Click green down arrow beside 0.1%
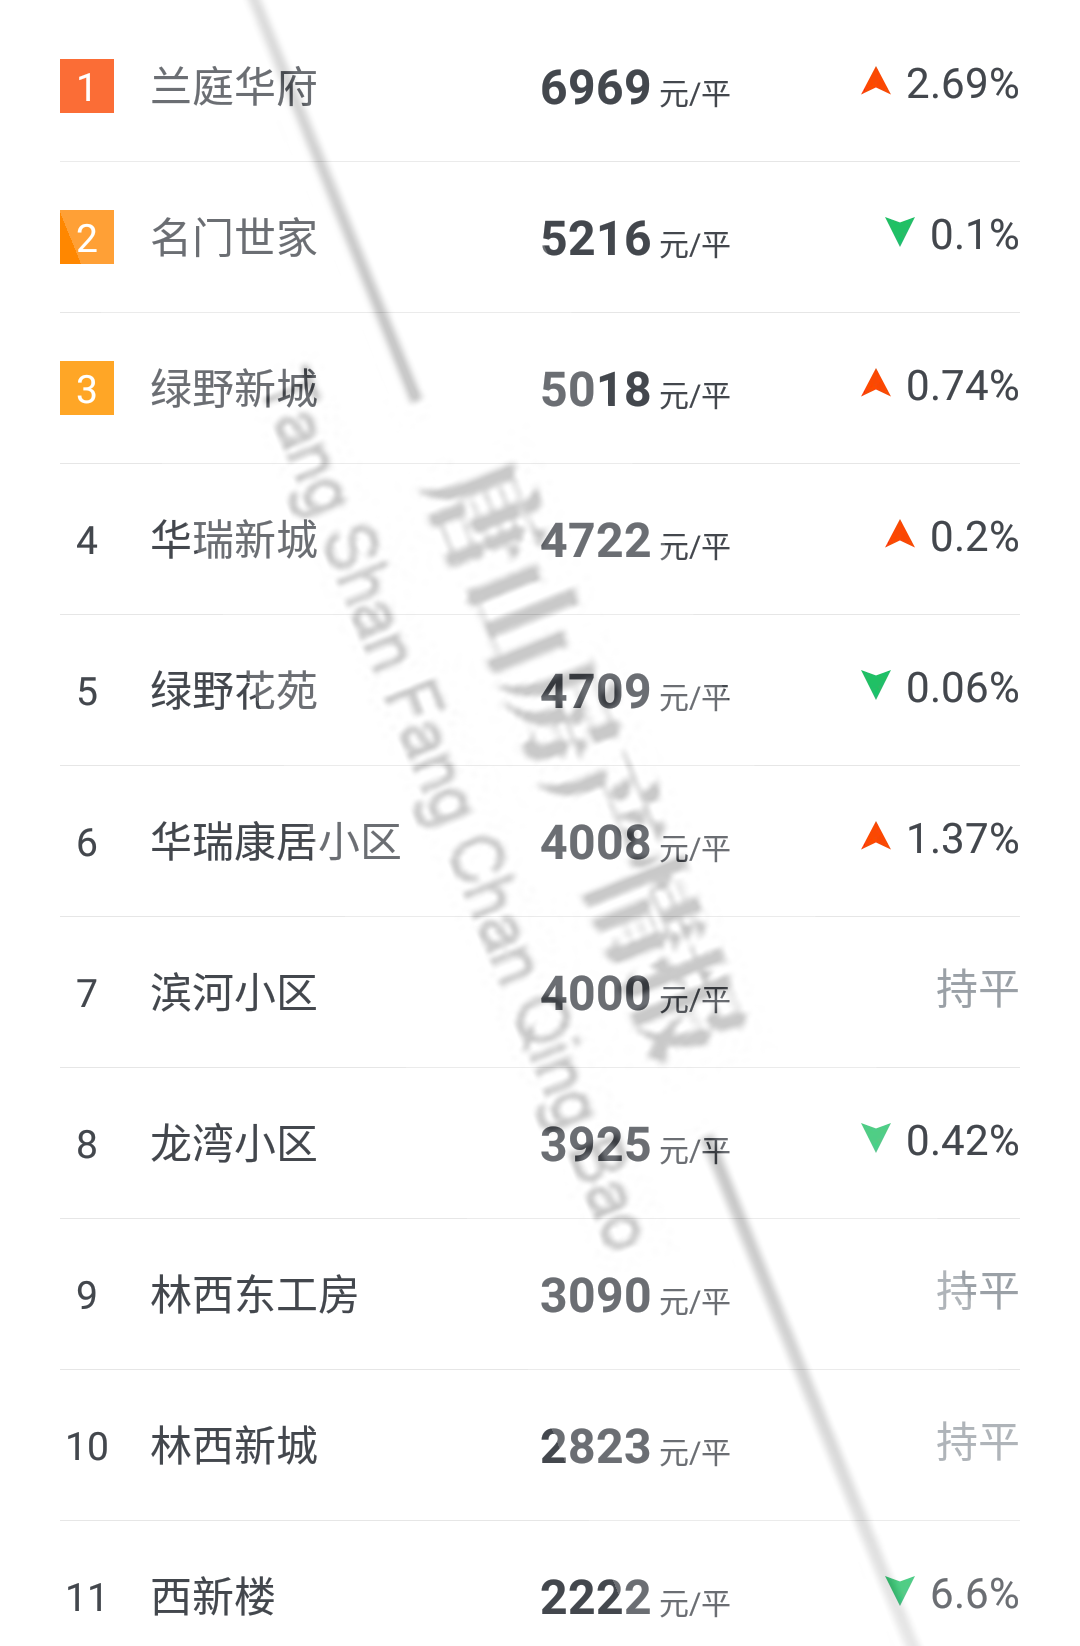This screenshot has height=1646, width=1080. (x=900, y=232)
